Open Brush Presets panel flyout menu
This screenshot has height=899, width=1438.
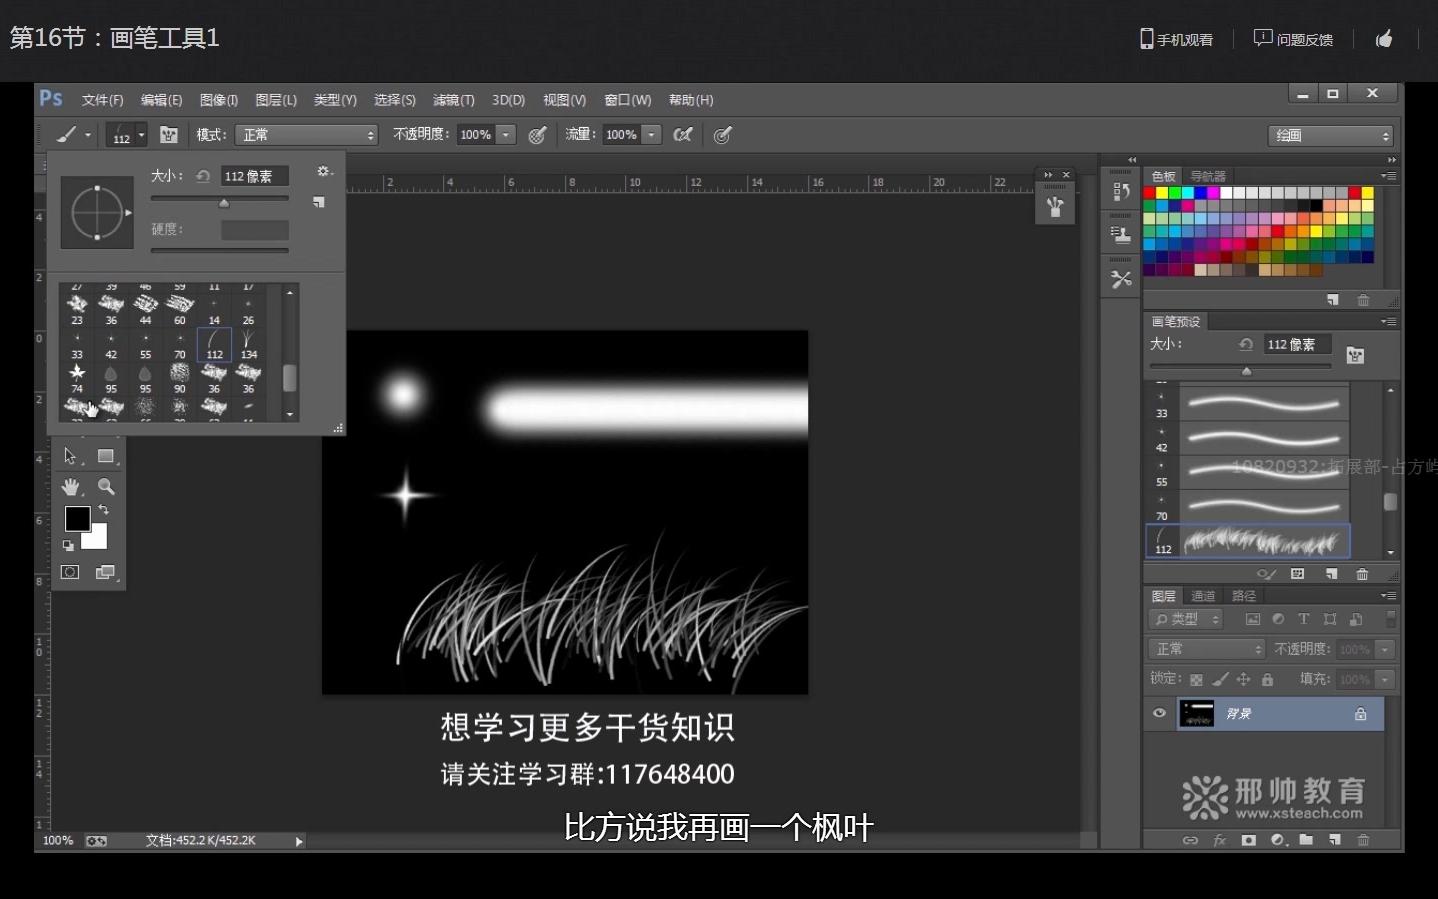tap(1389, 322)
